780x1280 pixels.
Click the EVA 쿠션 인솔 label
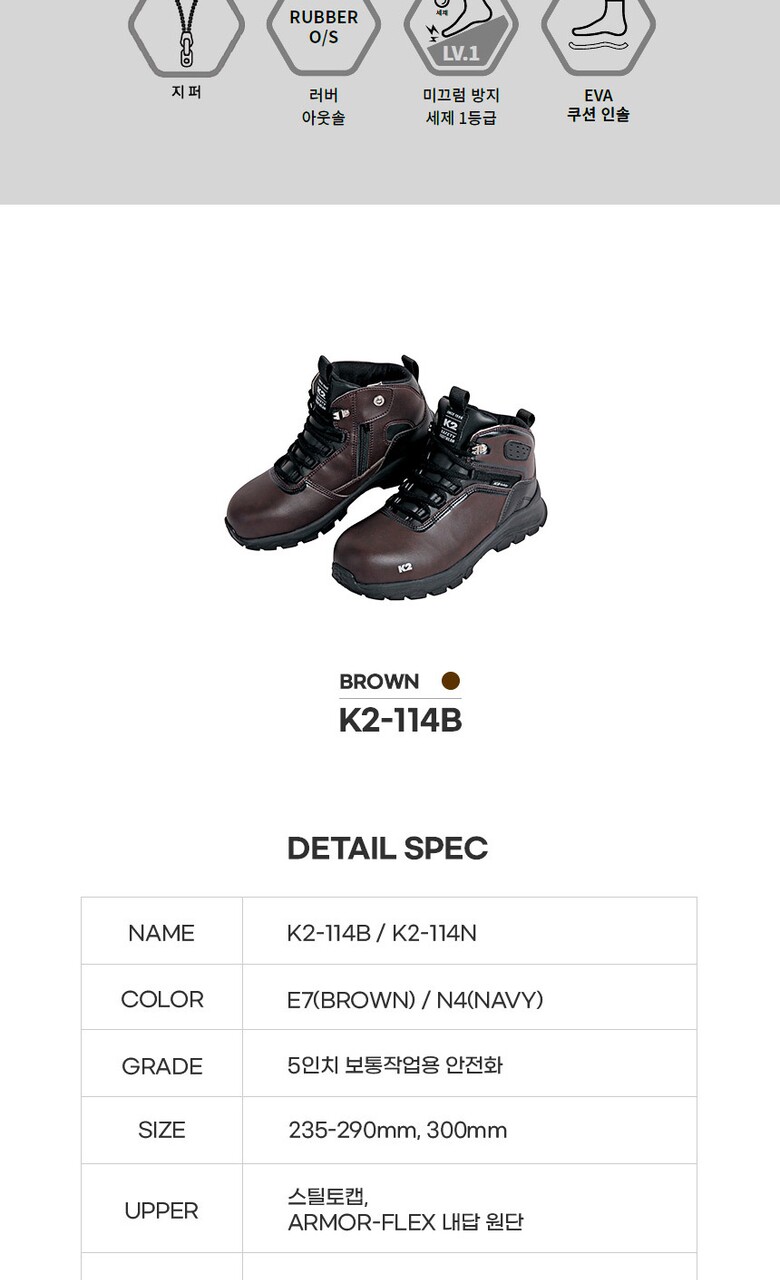598,105
